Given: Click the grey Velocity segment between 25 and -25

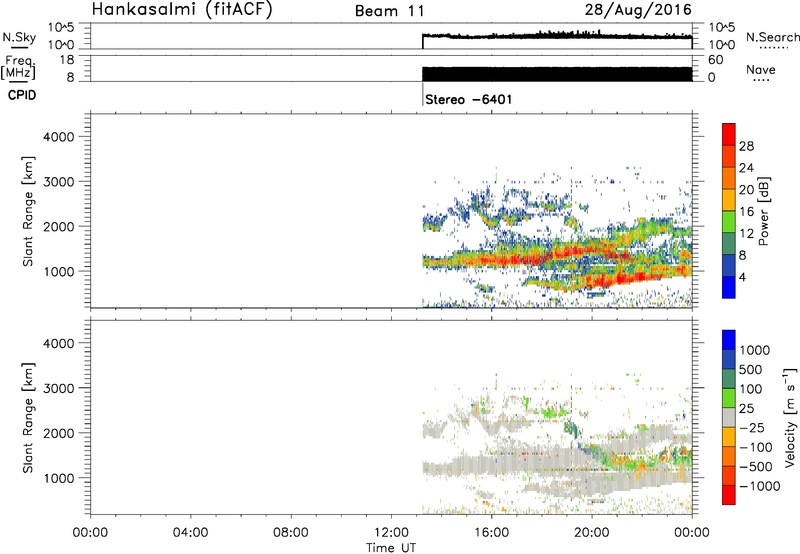Looking at the screenshot, I should point(729,417).
